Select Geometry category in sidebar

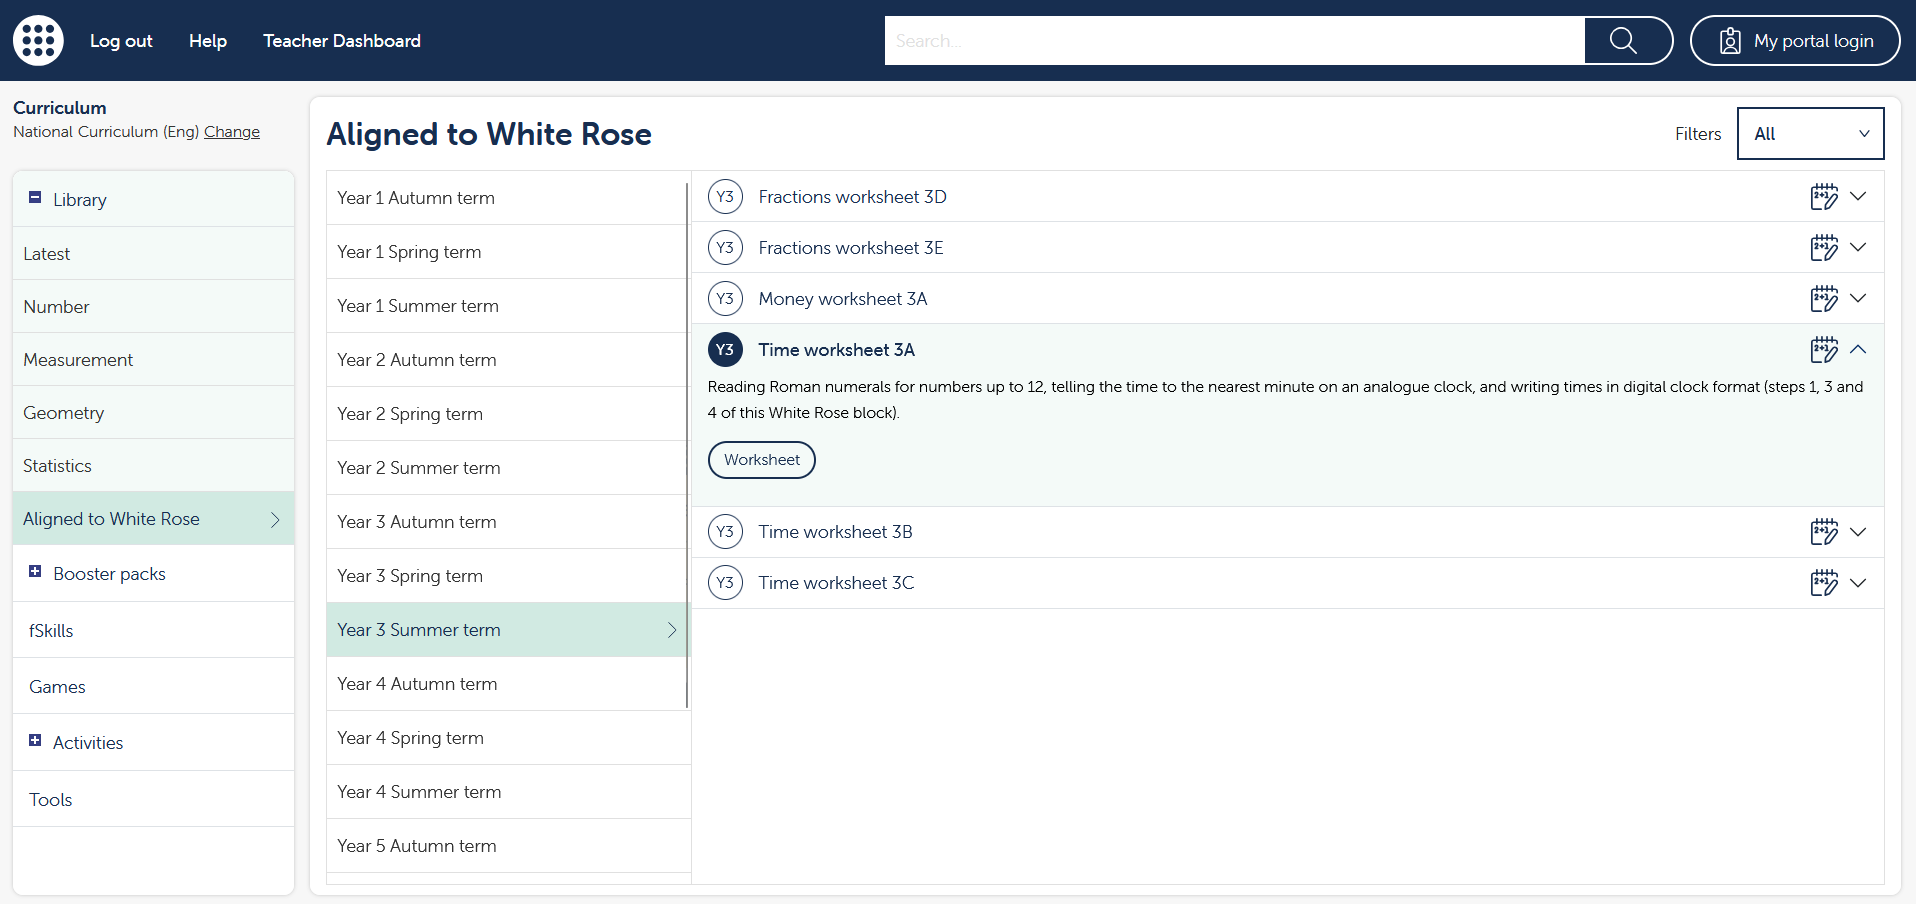(x=153, y=412)
